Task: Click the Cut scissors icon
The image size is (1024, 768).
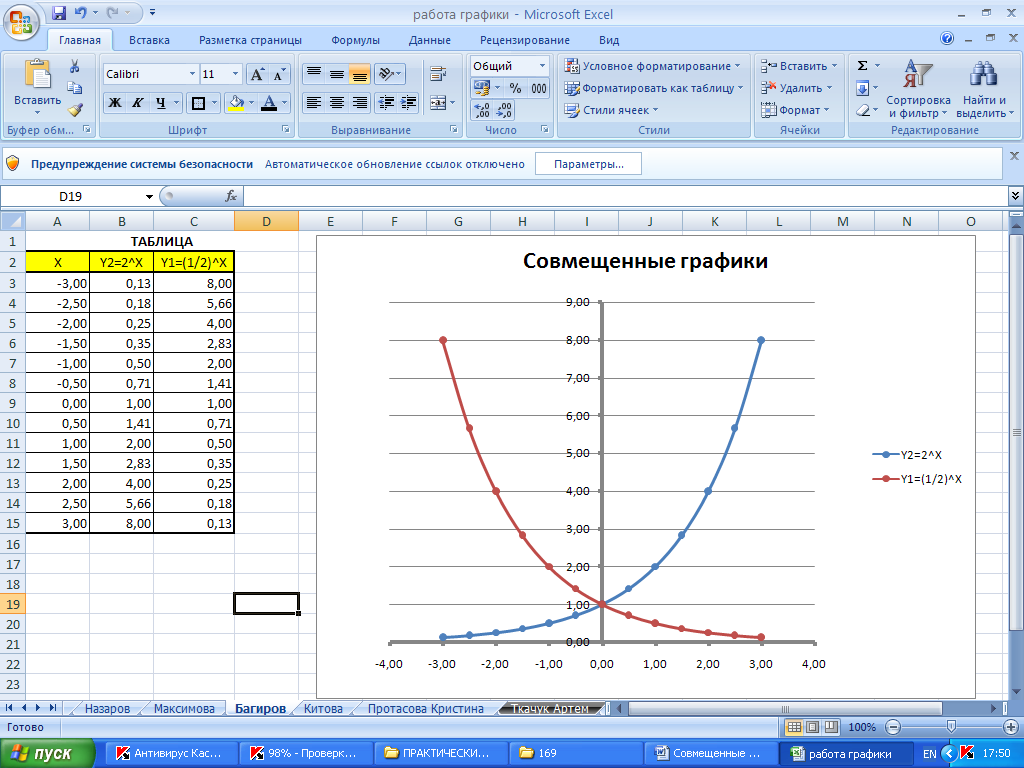Action: (74, 66)
